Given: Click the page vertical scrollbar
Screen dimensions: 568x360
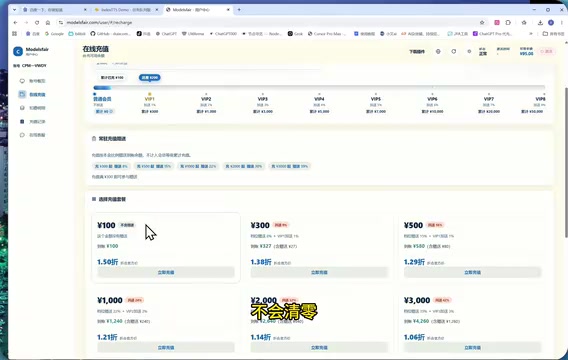Looking at the screenshot, I should (x=565, y=163).
